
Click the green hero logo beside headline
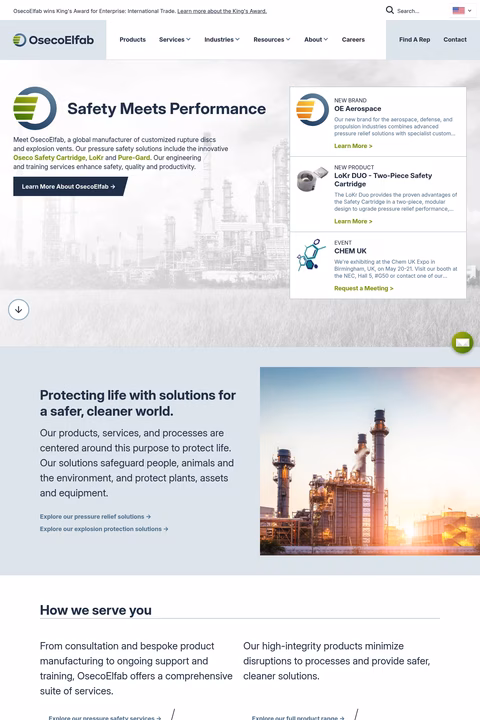[x=34, y=108]
